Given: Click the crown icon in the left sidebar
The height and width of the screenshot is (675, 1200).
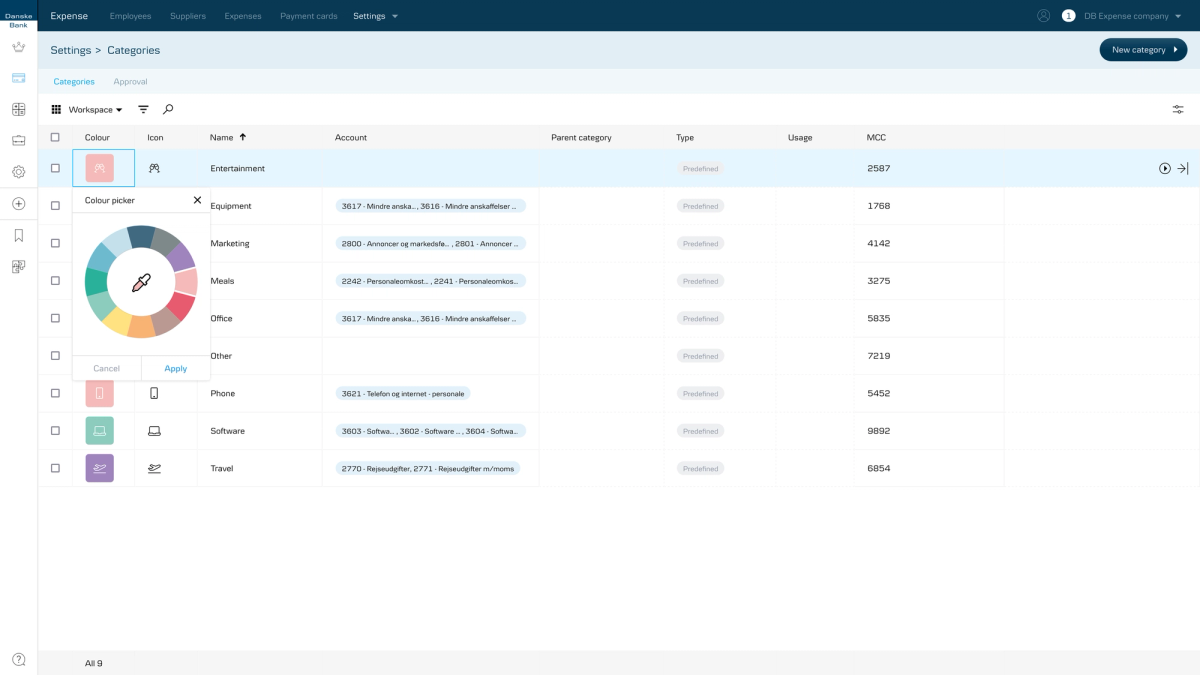Looking at the screenshot, I should pyautogui.click(x=18, y=47).
